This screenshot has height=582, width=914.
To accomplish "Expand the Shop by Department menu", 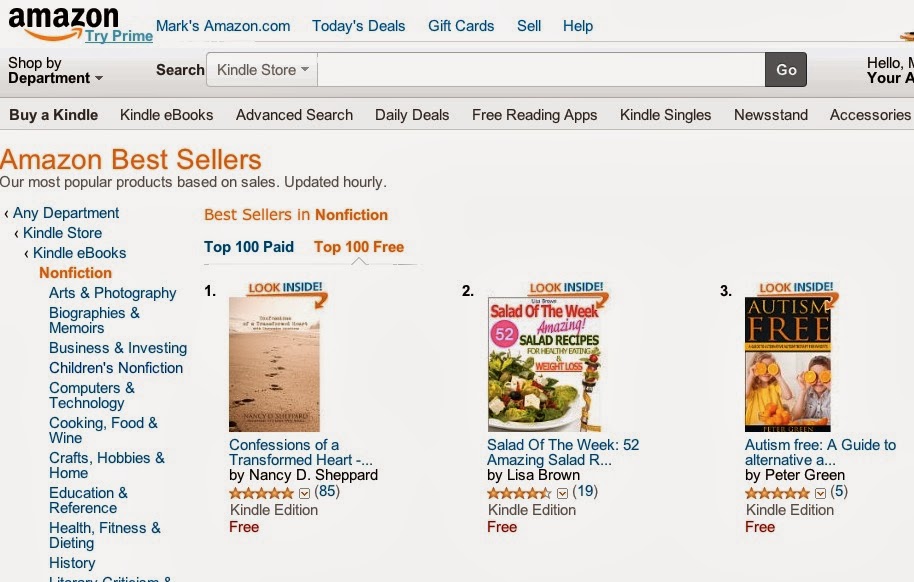I will pyautogui.click(x=55, y=70).
